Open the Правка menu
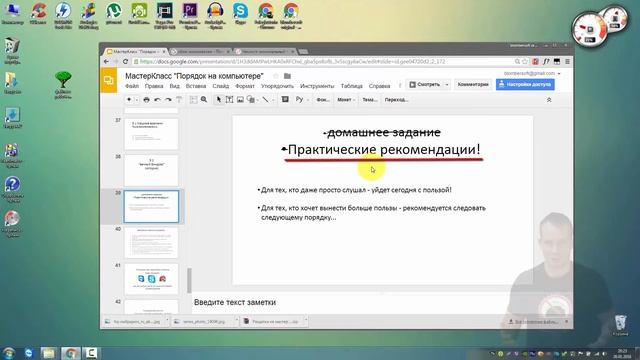The image size is (640, 360). (x=154, y=86)
